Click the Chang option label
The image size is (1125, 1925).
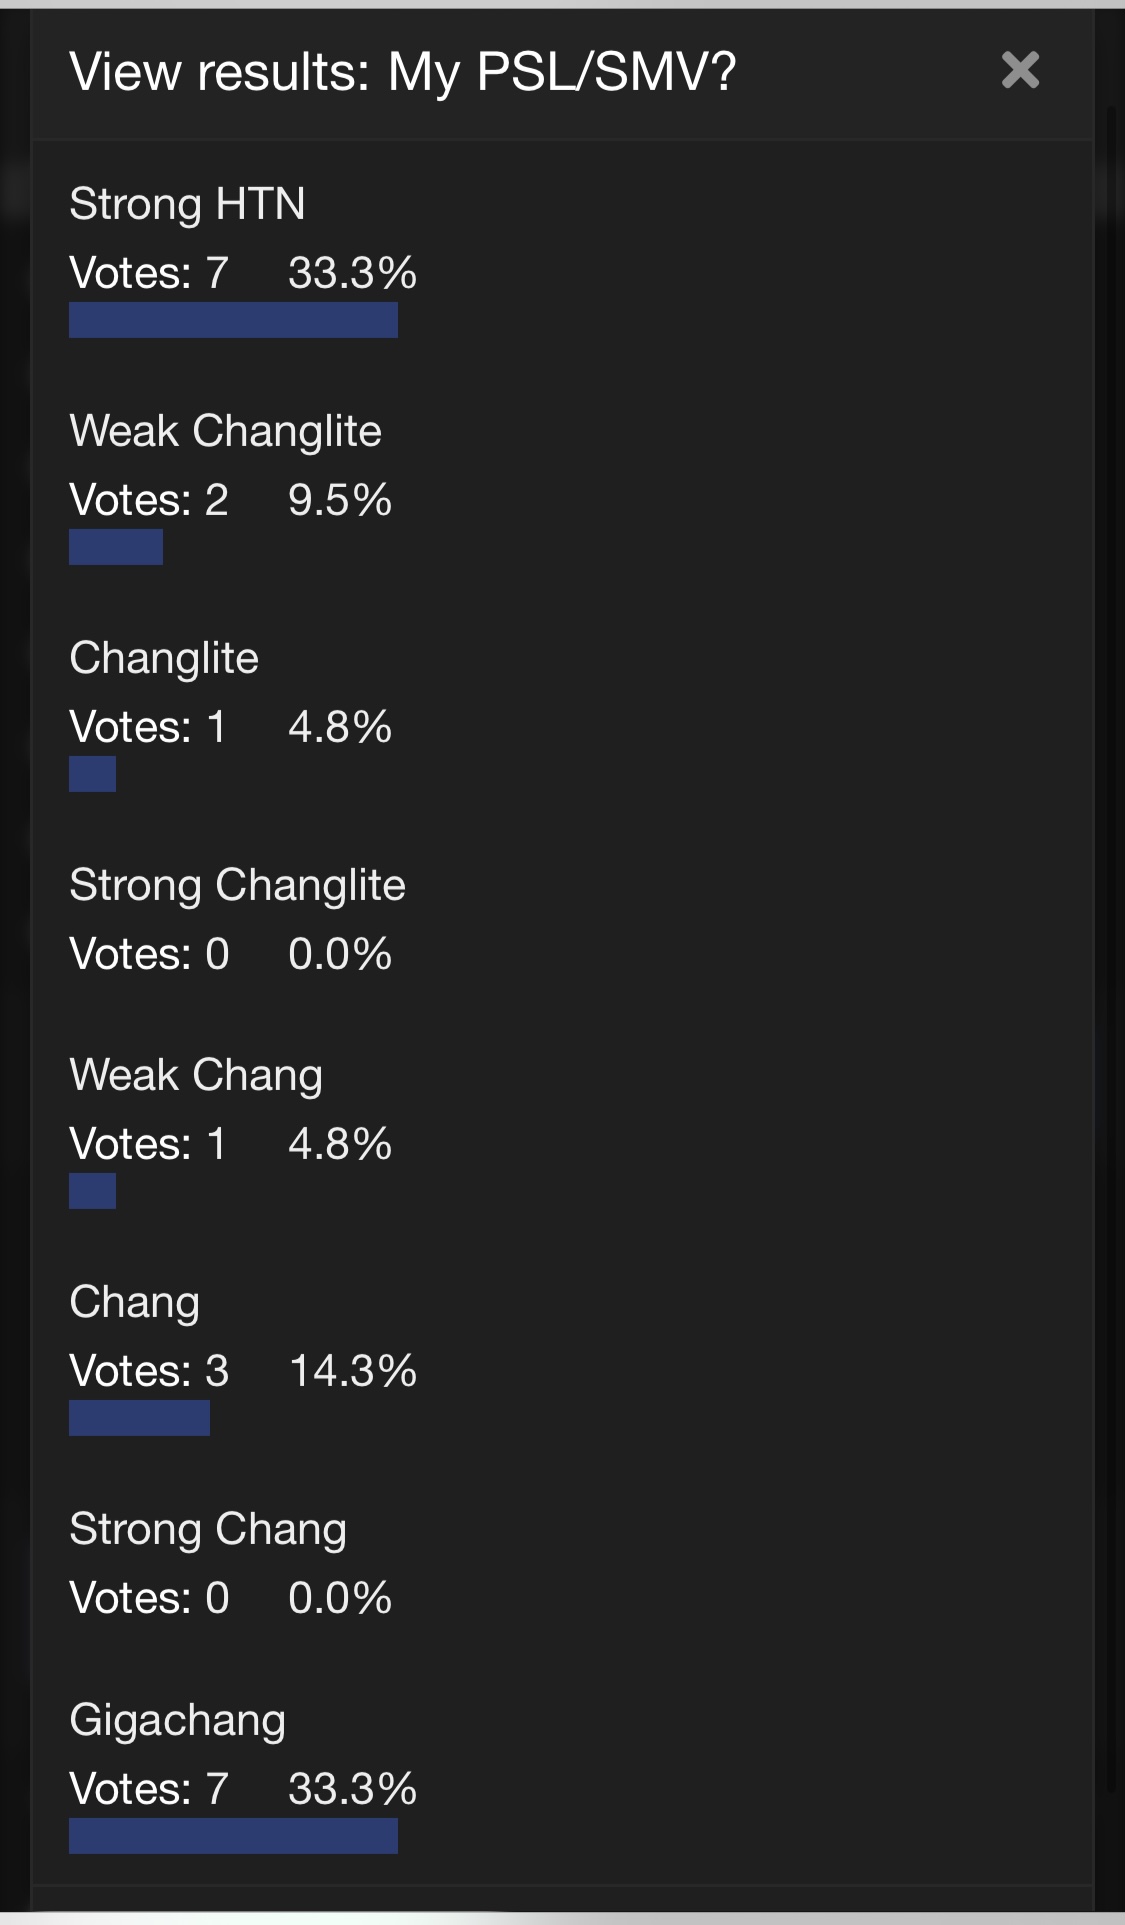point(134,1303)
